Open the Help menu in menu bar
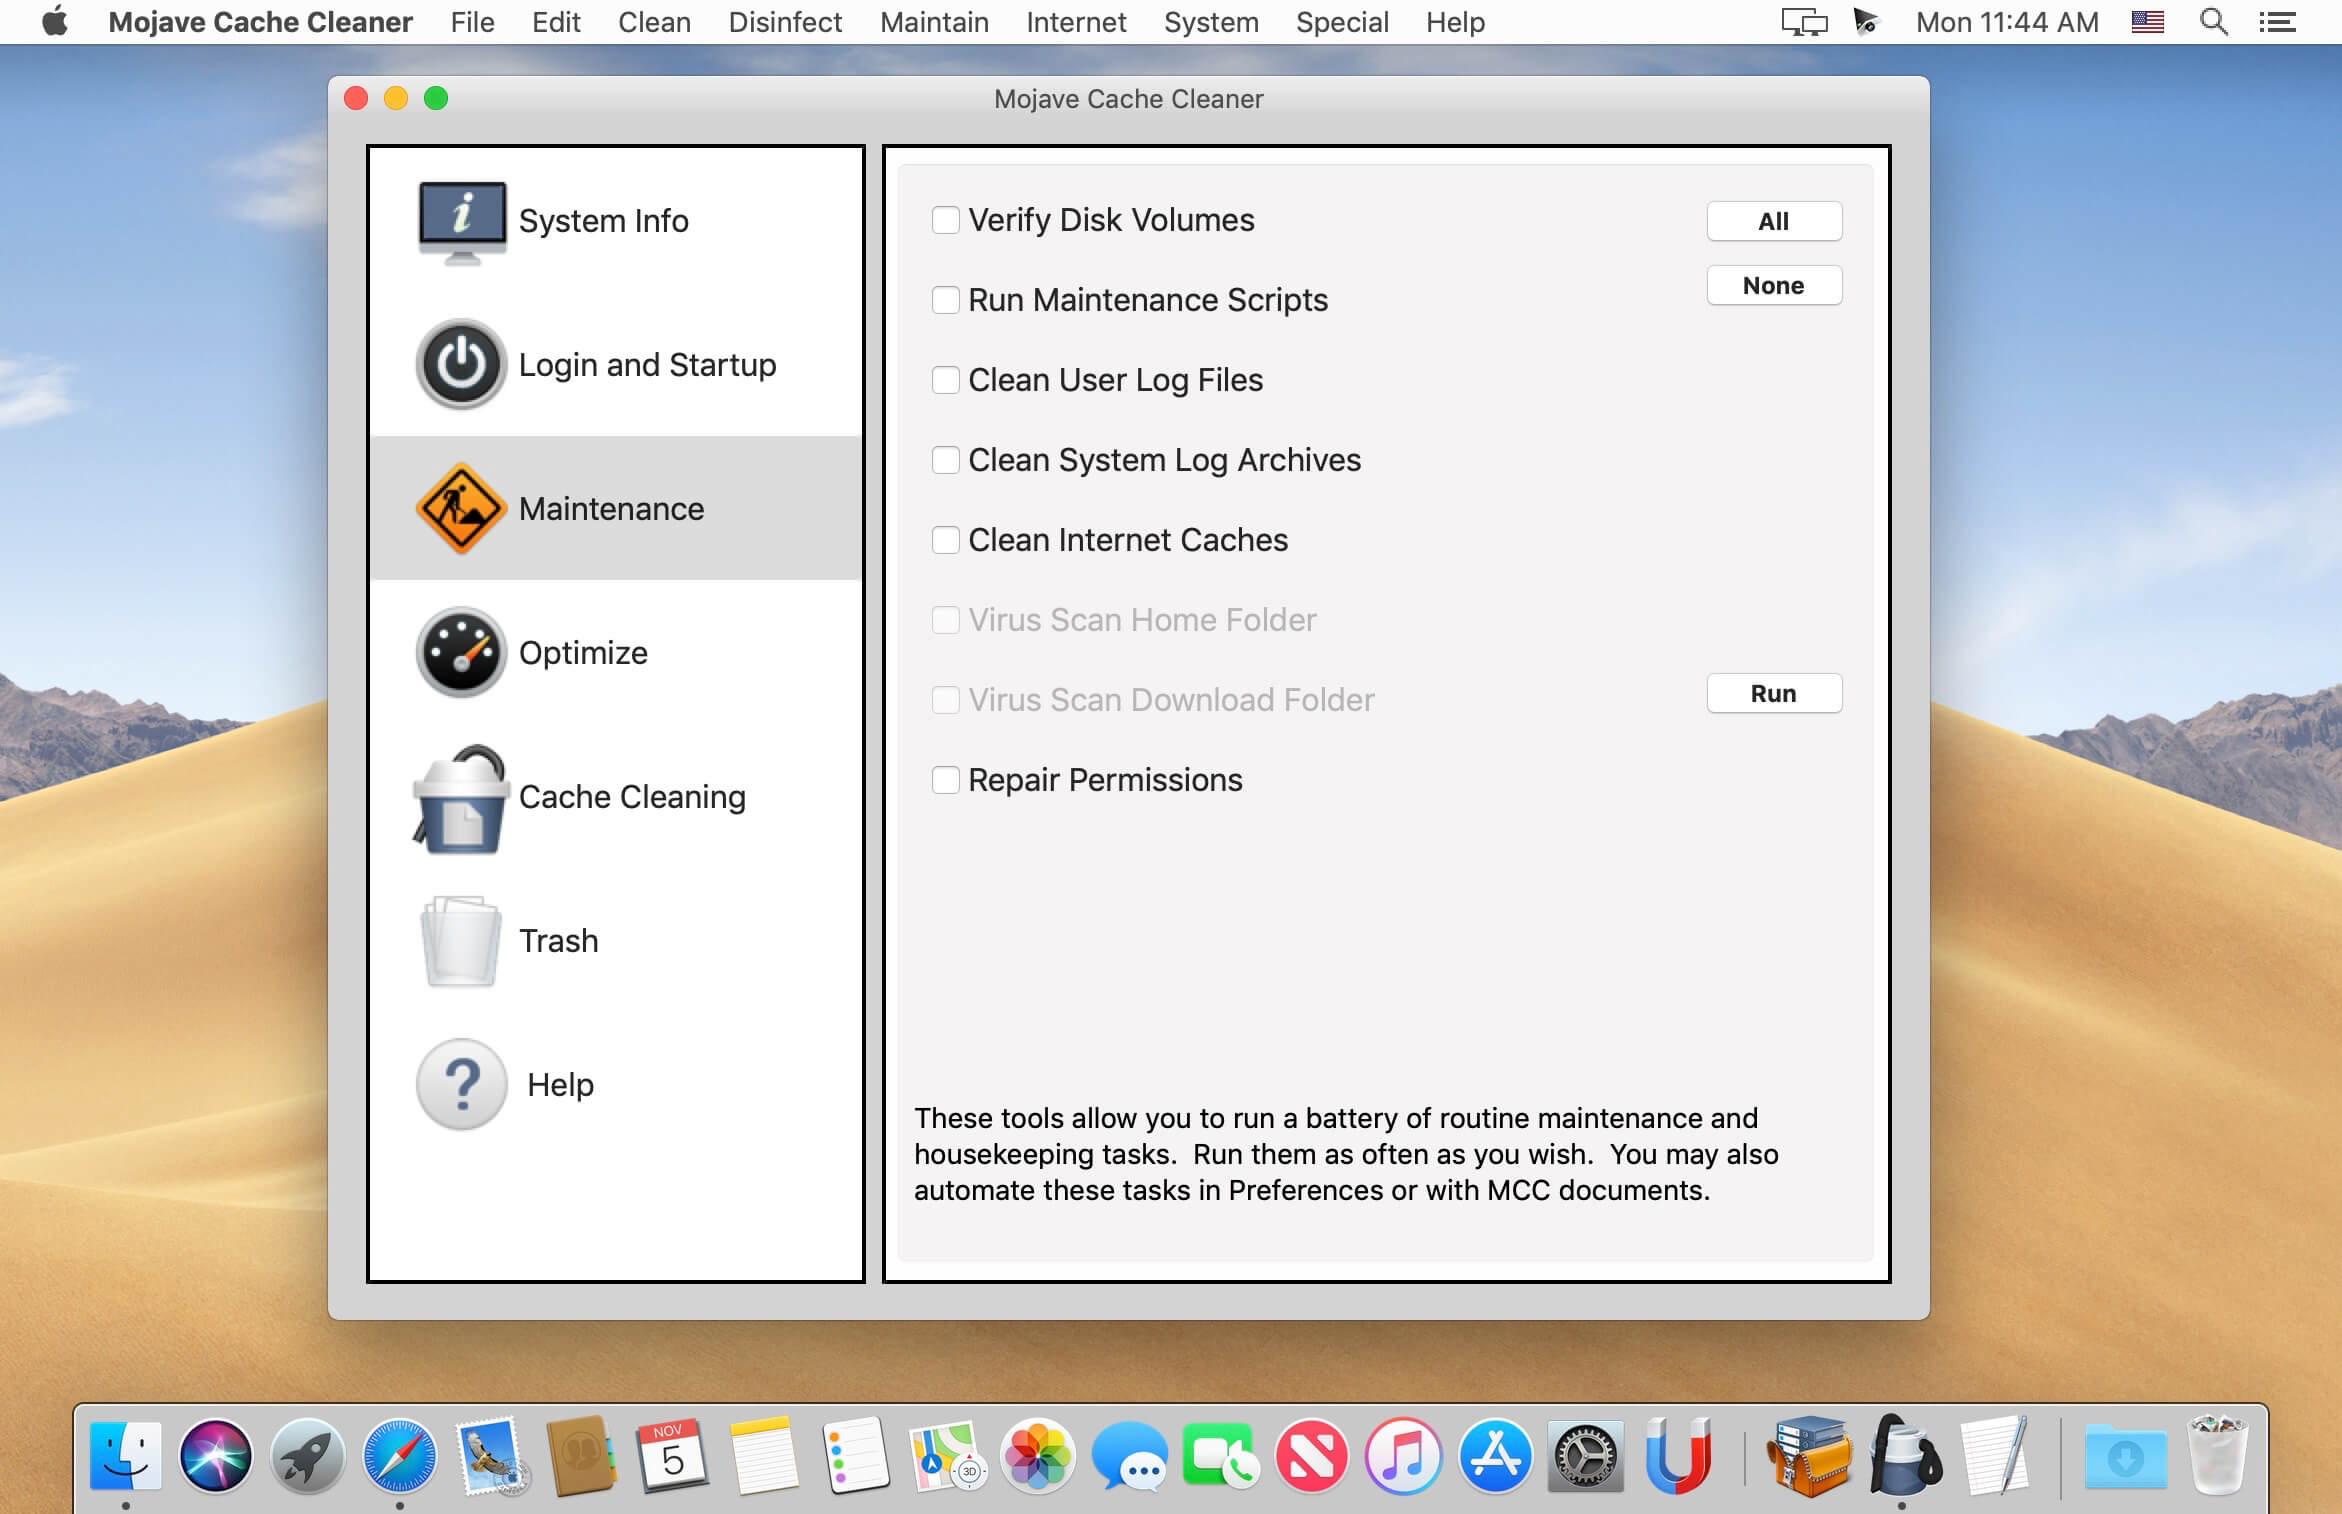The width and height of the screenshot is (2342, 1514). [1455, 22]
